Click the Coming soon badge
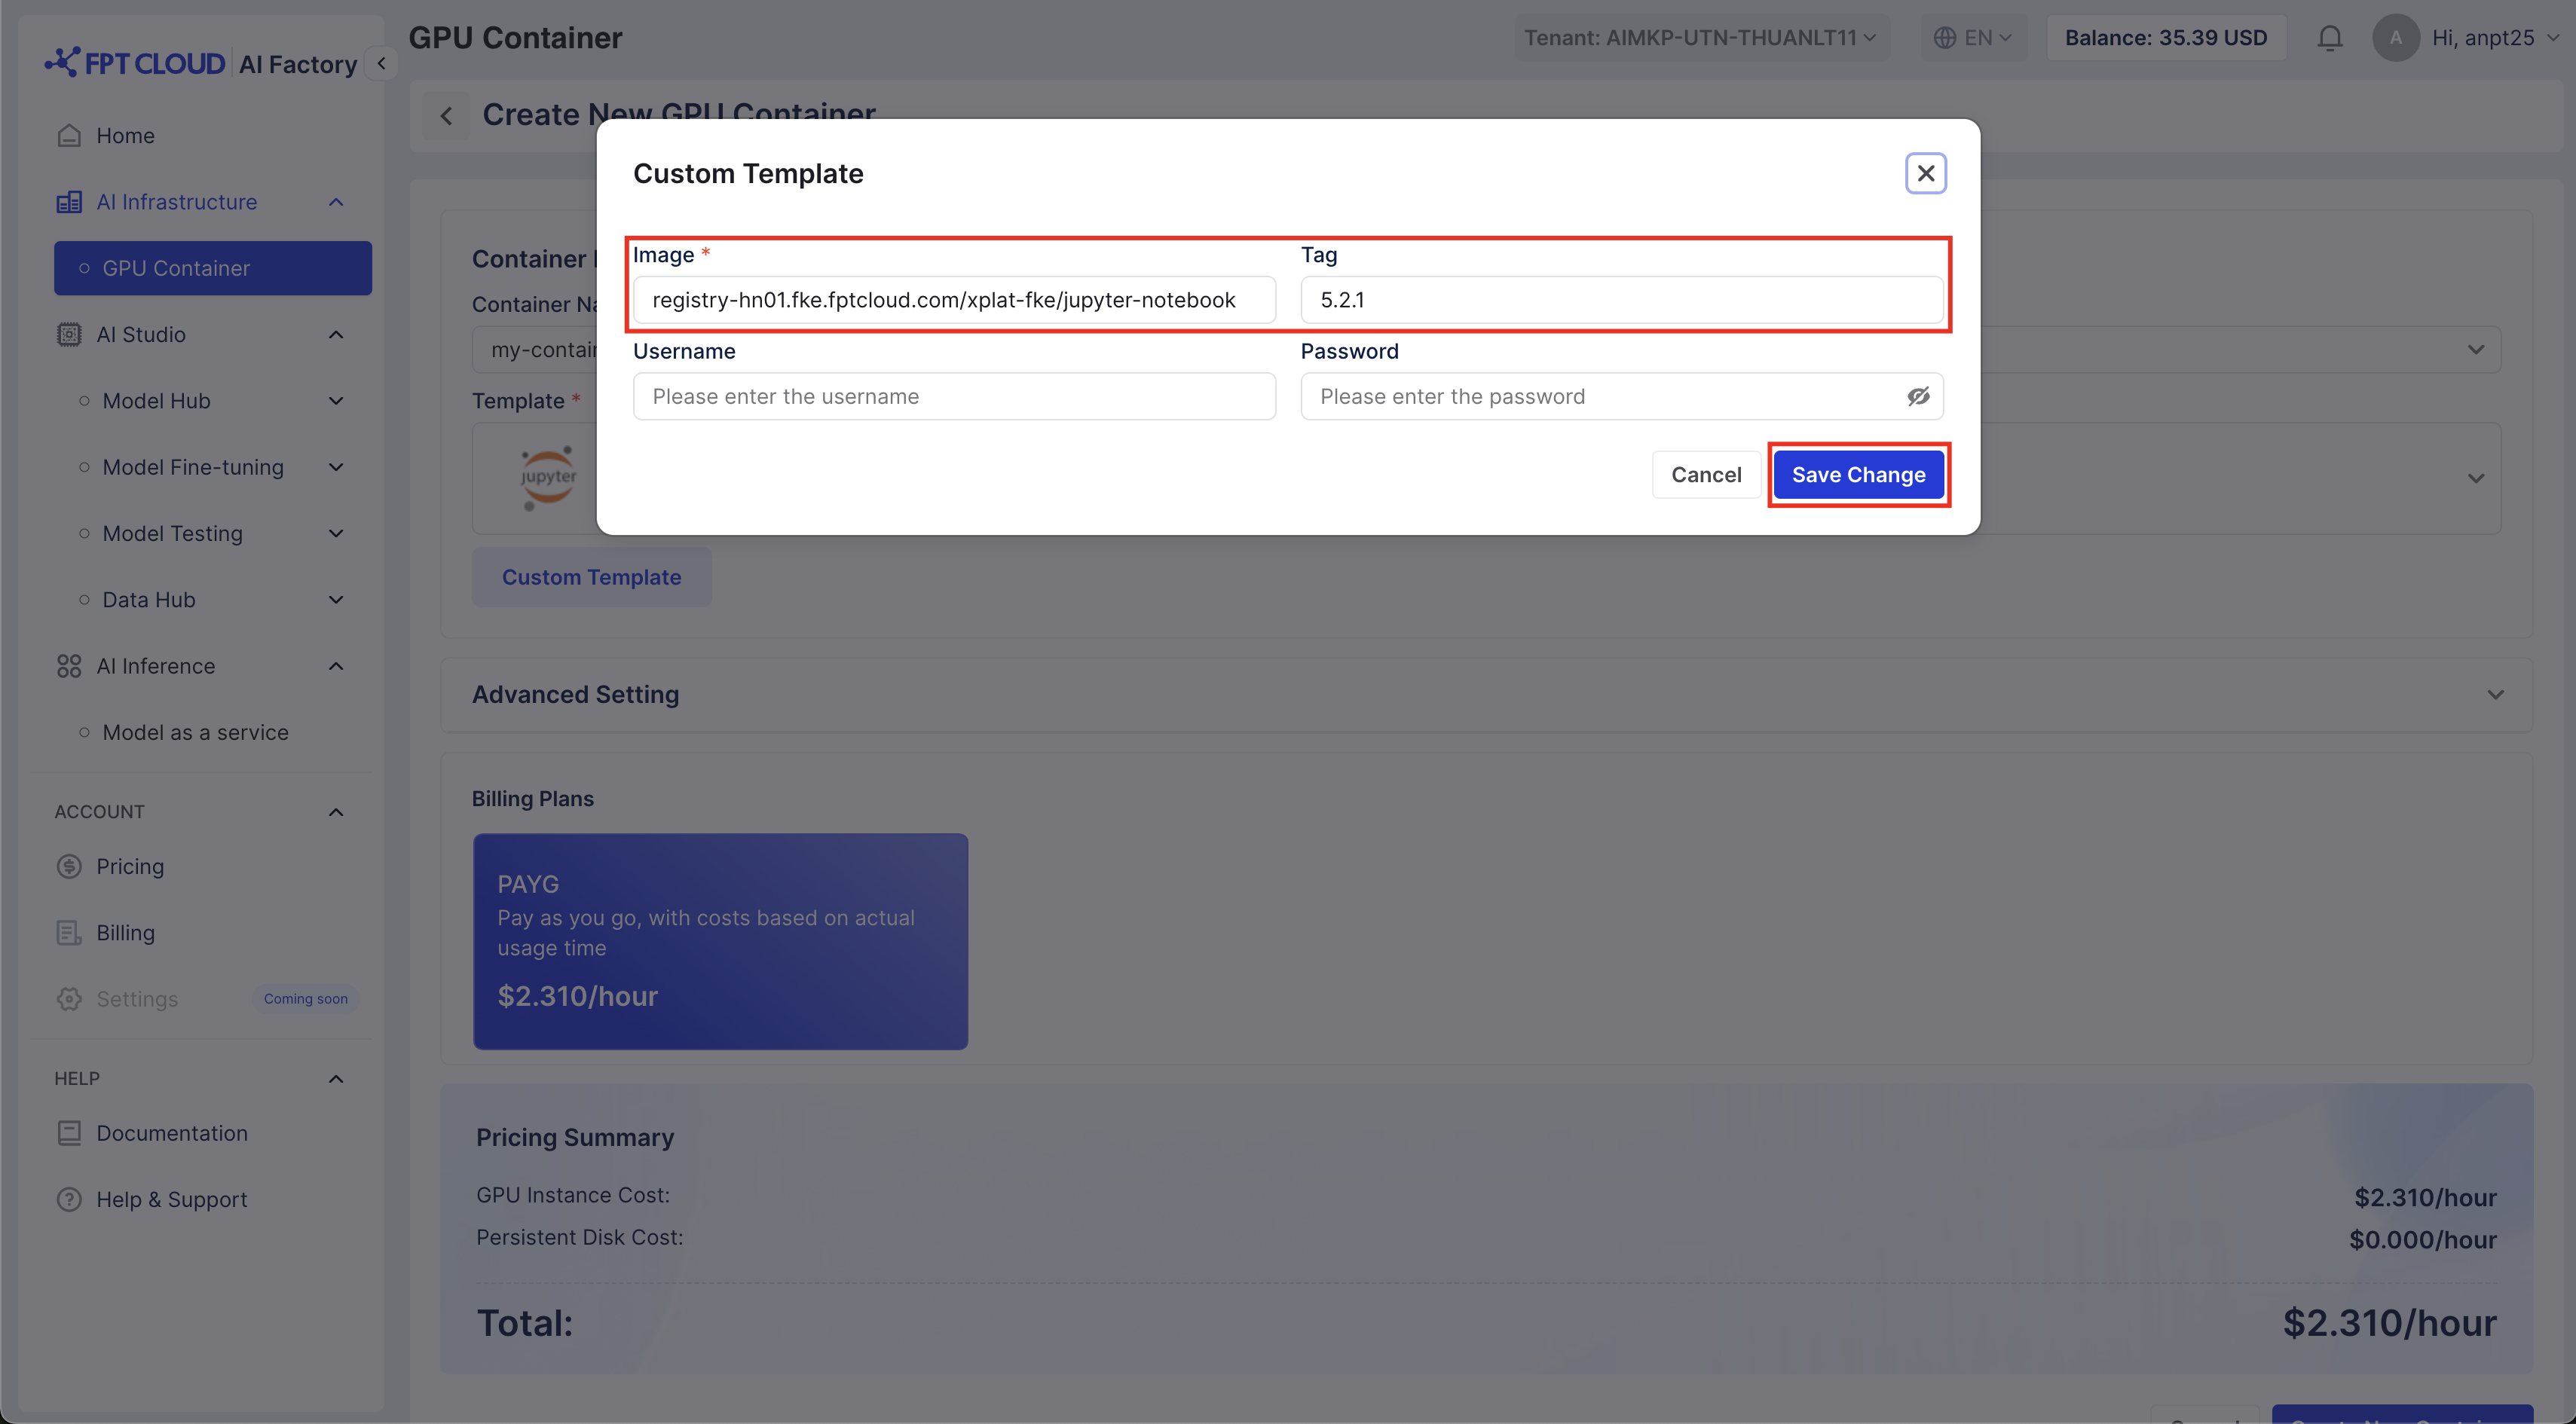 (x=305, y=999)
